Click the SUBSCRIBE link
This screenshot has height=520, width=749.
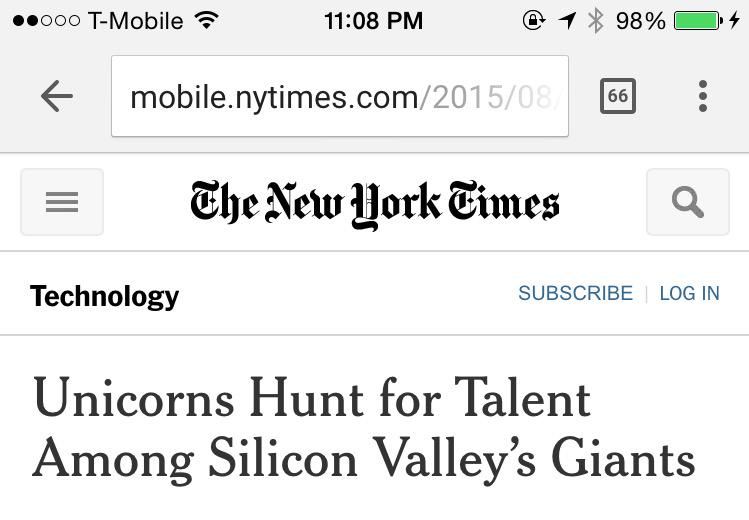(575, 293)
